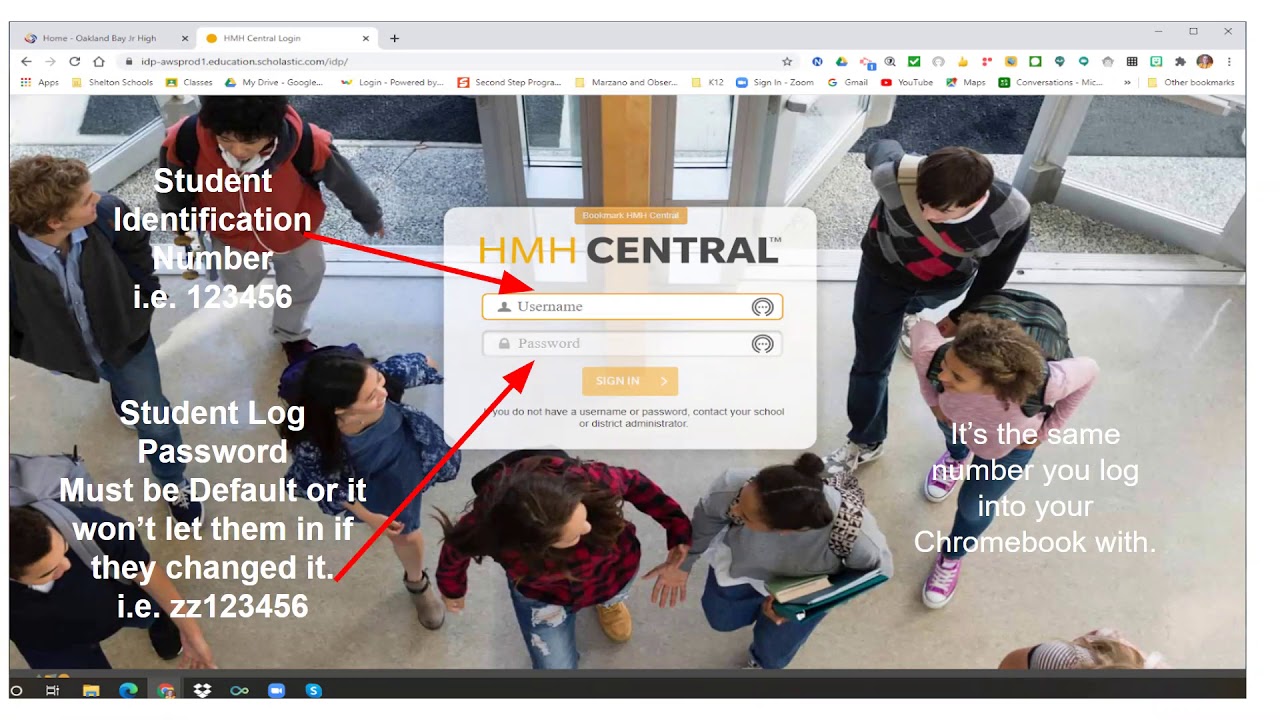Viewport: 1280px width, 720px height.
Task: Open the browser home page
Action: point(98,61)
